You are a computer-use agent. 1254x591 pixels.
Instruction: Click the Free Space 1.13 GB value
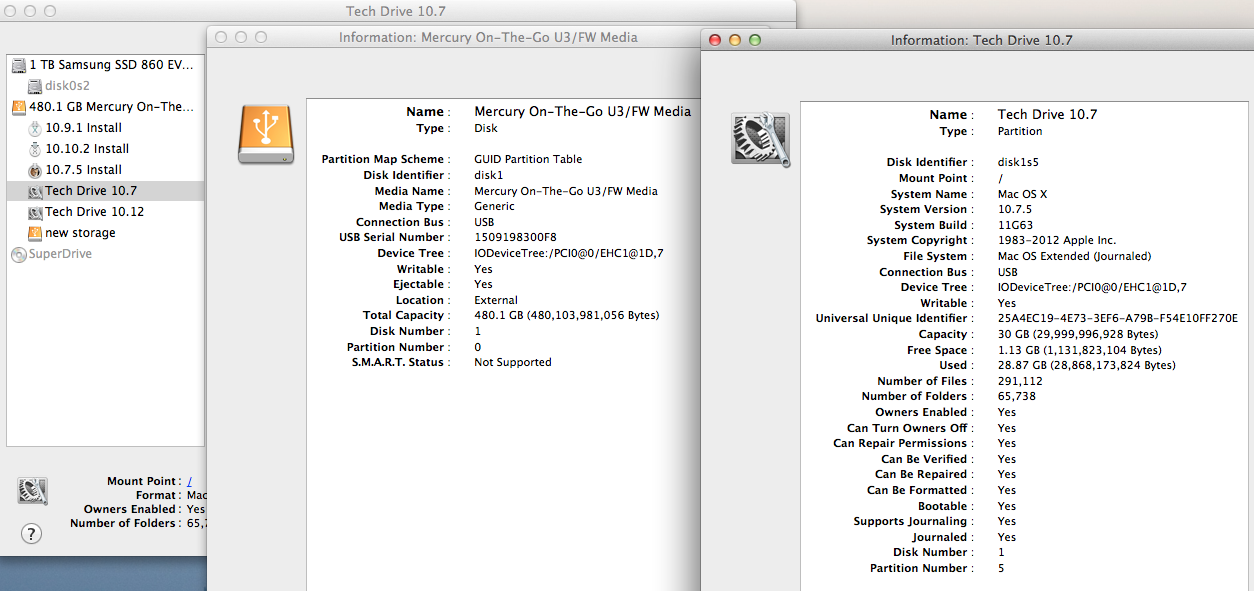coord(1080,351)
